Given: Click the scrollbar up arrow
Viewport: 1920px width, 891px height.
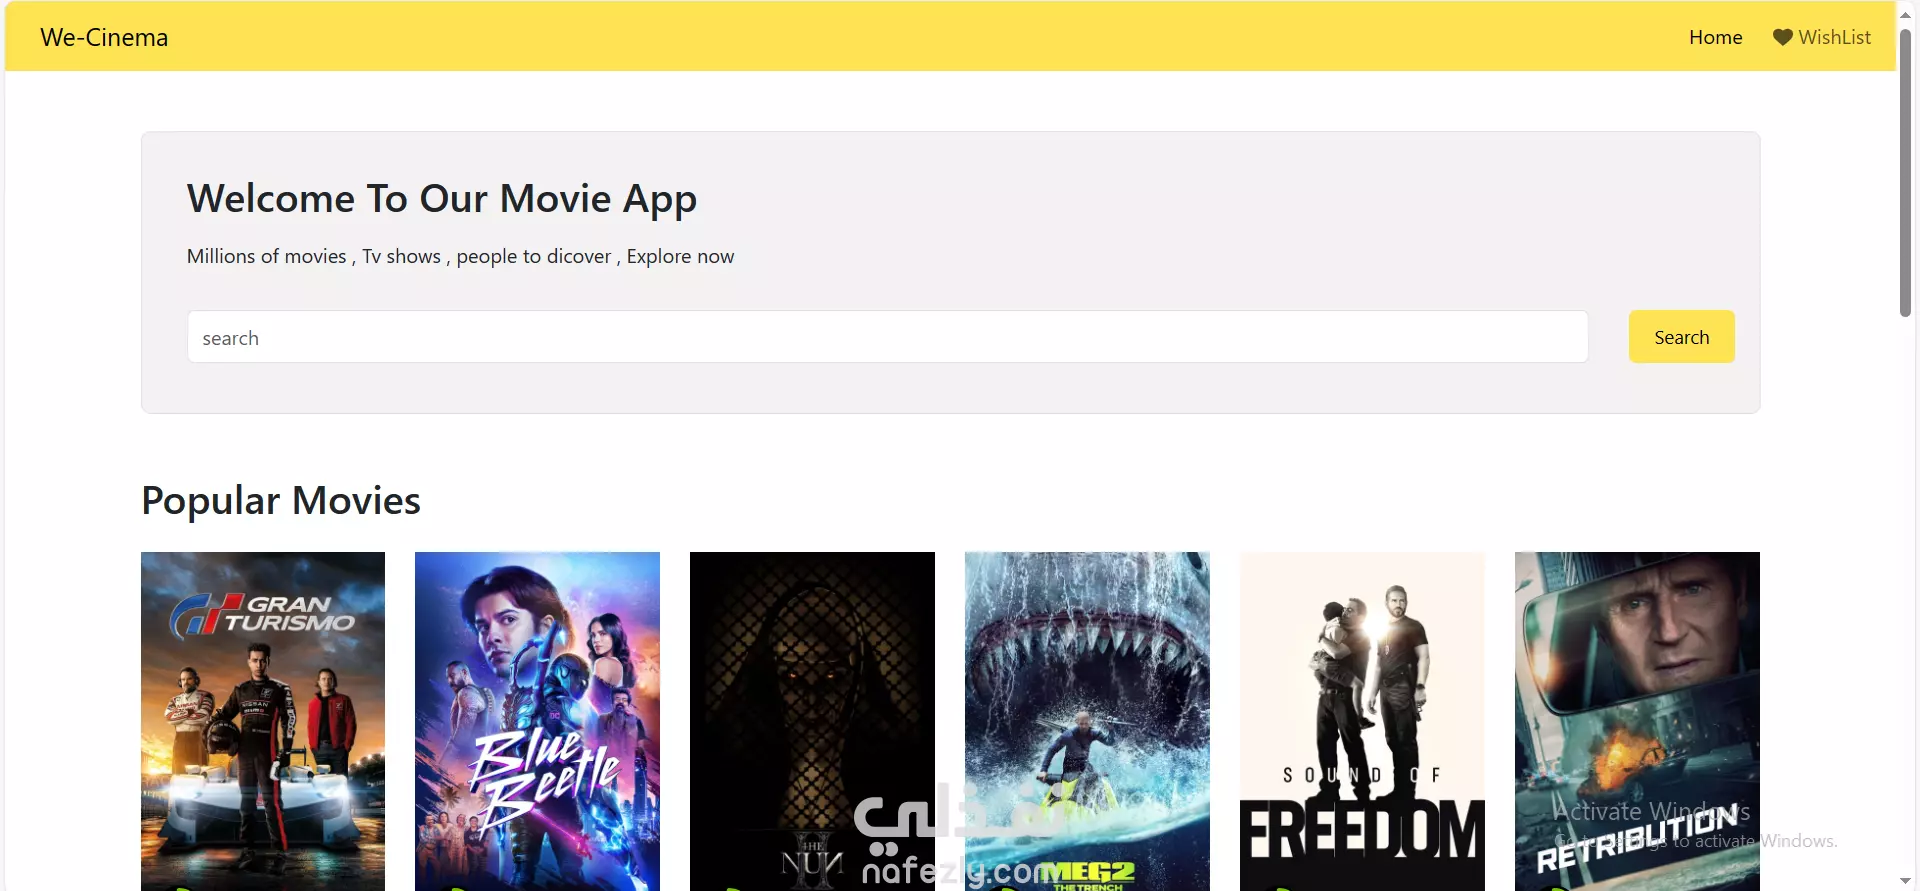Looking at the screenshot, I should click(1905, 14).
